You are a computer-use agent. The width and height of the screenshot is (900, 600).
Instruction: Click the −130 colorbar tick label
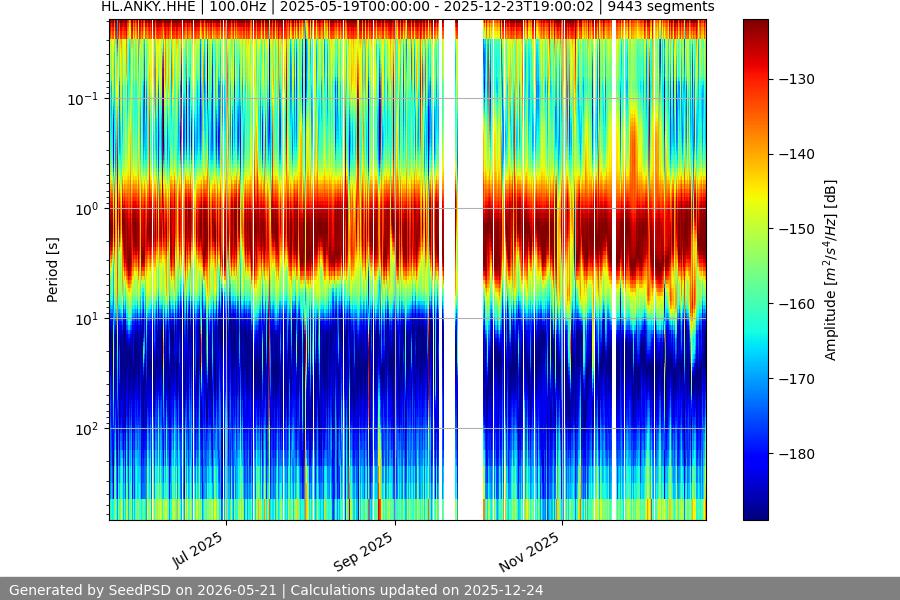click(797, 79)
